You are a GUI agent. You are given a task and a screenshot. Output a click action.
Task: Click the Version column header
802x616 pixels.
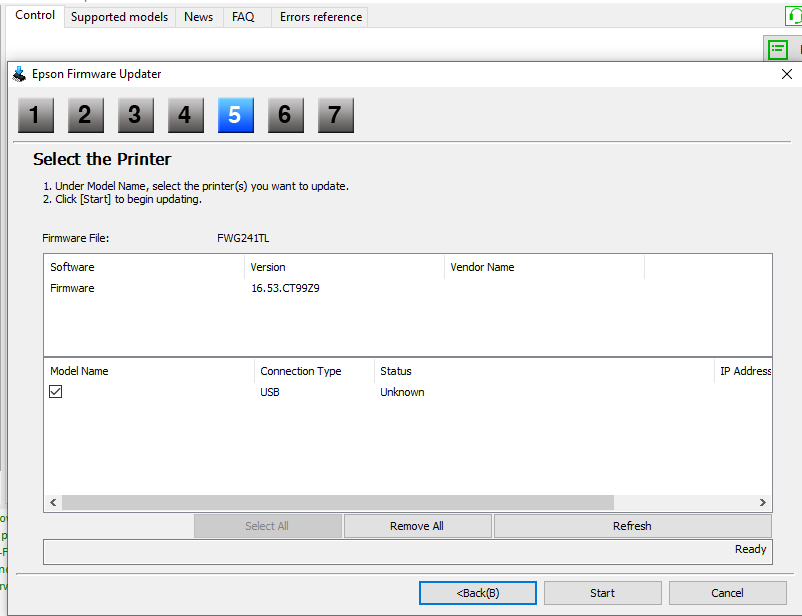click(x=344, y=267)
